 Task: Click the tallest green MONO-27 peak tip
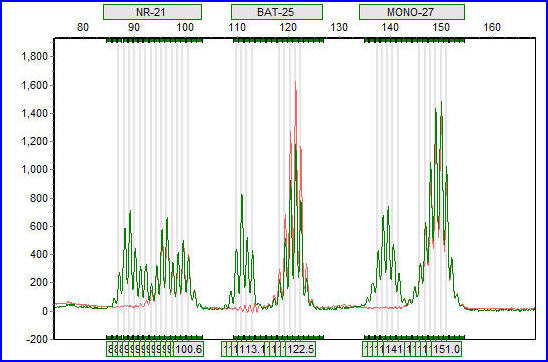[x=441, y=102]
